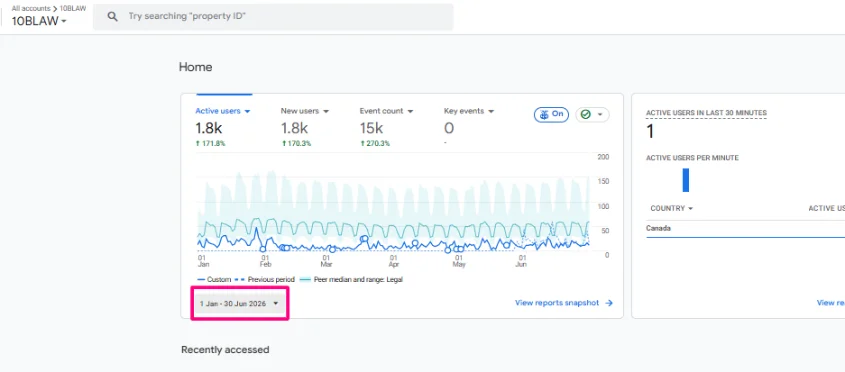The height and width of the screenshot is (372, 845).
Task: Click the 171.8% Active users change
Action: click(x=210, y=144)
